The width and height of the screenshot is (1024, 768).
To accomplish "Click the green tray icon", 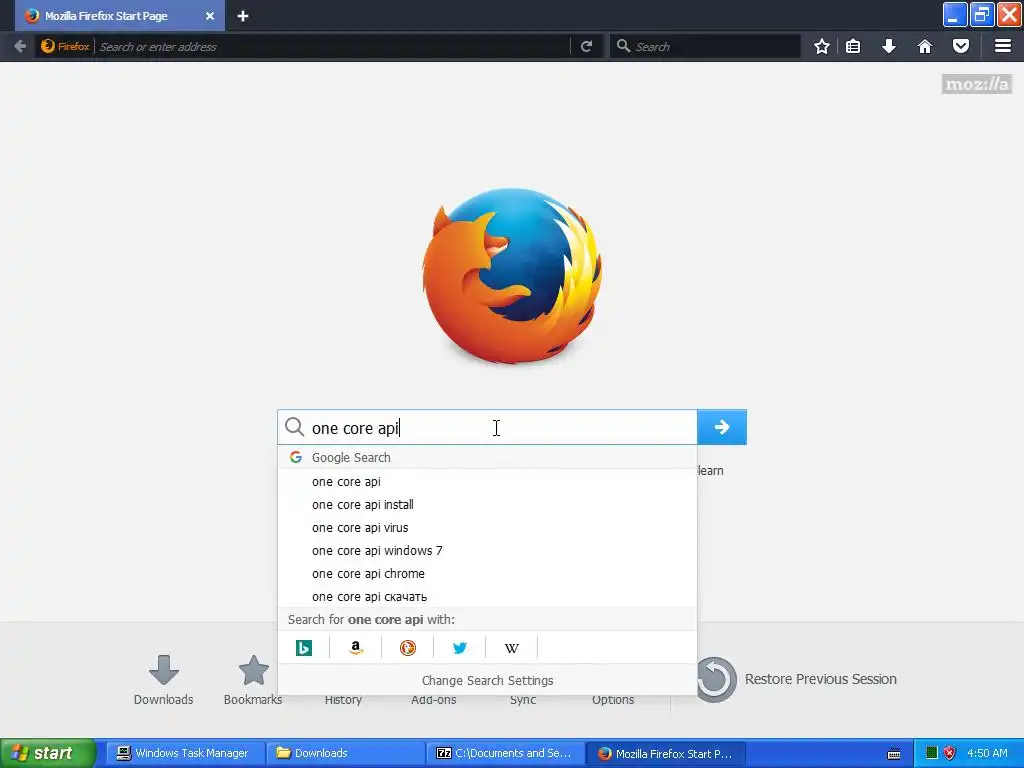I will [932, 753].
